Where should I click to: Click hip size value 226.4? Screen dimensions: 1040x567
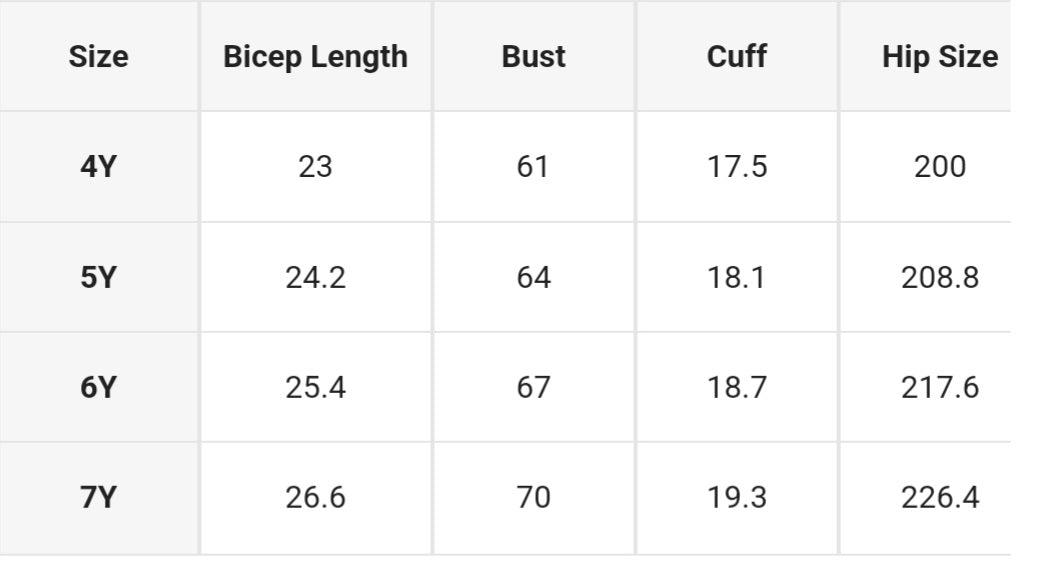click(939, 497)
